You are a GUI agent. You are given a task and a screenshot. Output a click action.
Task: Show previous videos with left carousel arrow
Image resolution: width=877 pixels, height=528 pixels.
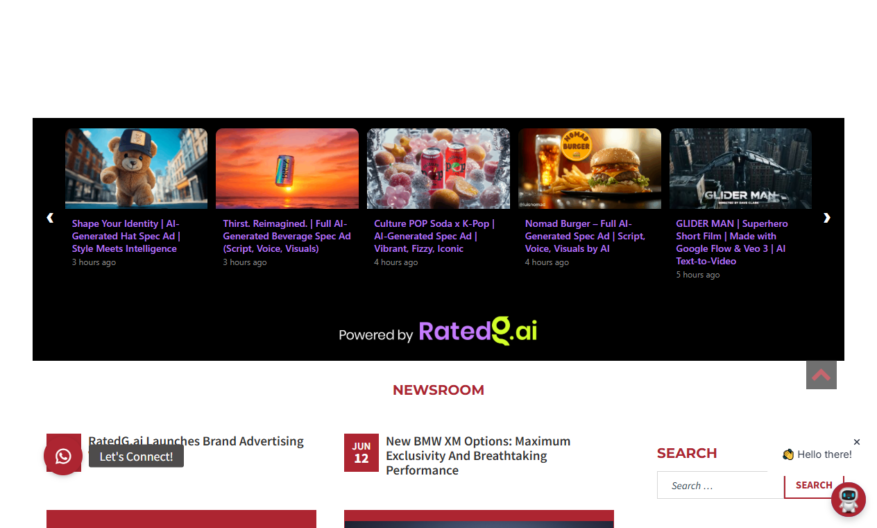point(50,218)
